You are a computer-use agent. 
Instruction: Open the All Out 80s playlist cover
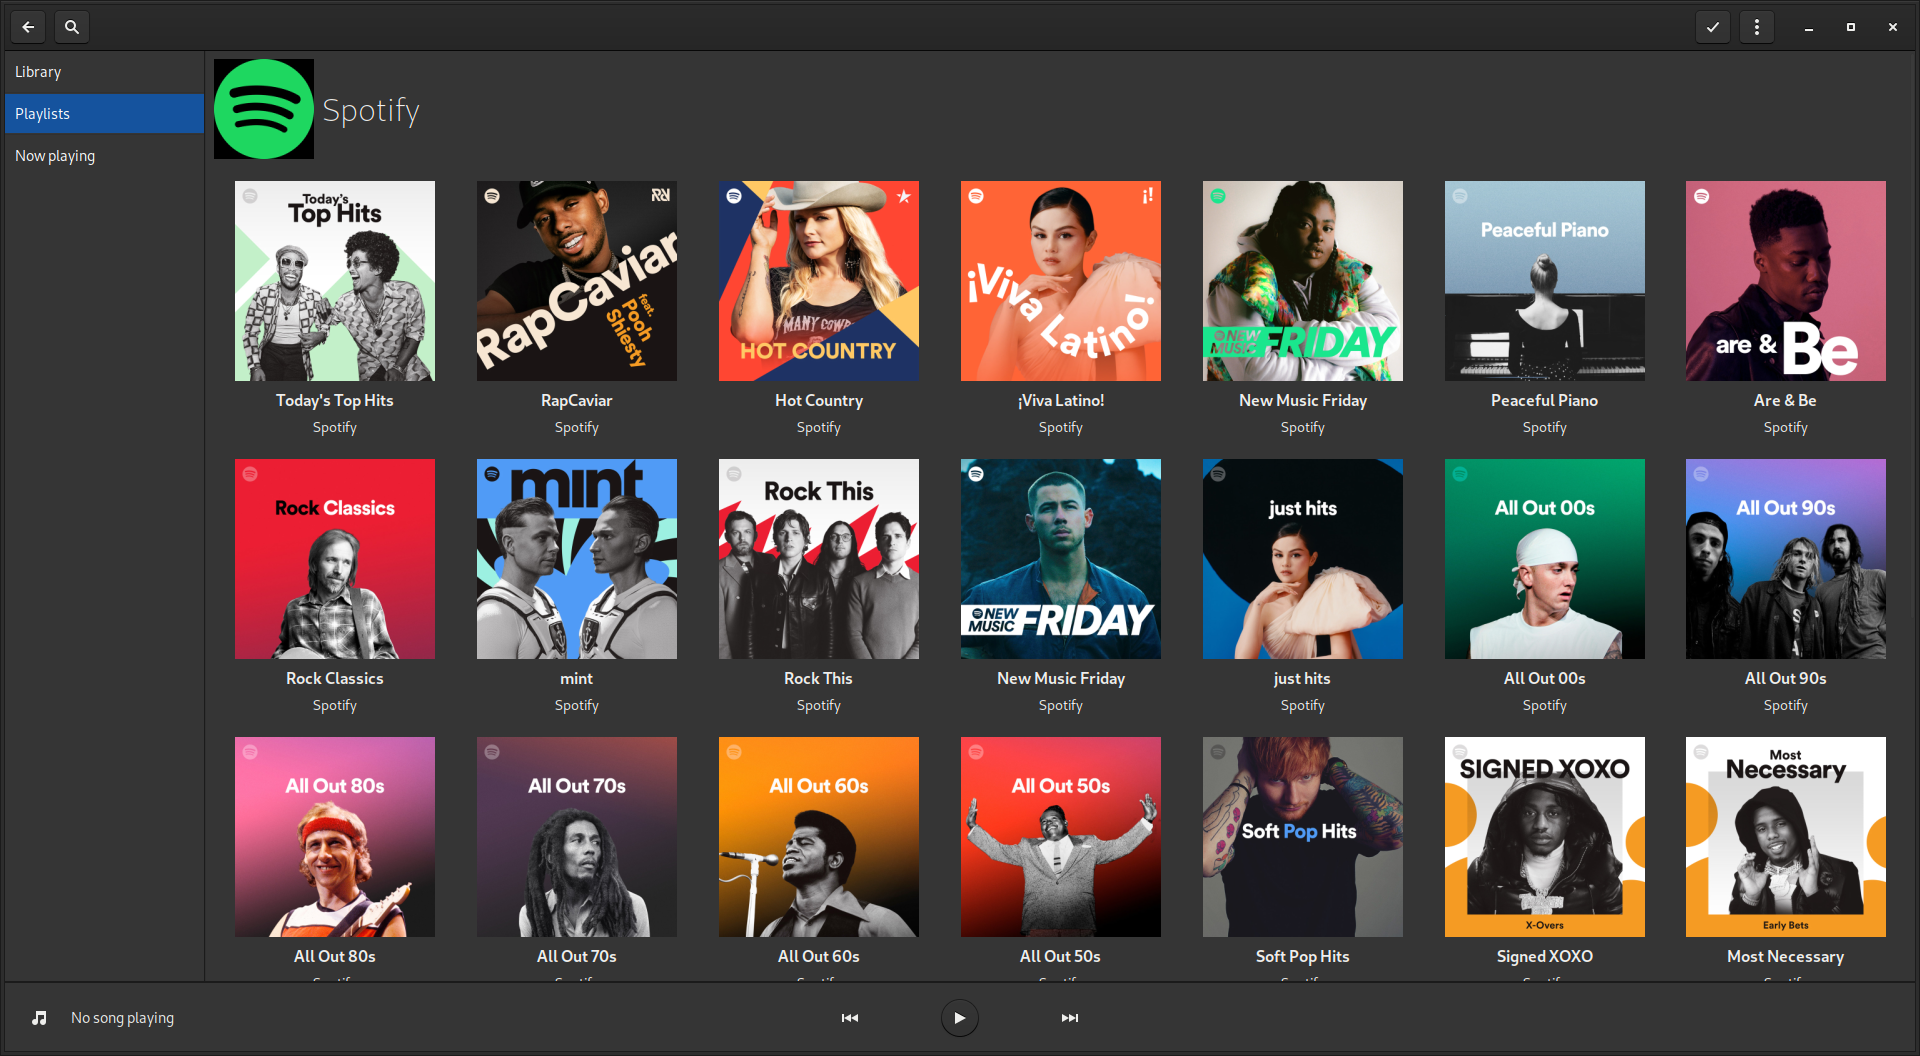335,837
